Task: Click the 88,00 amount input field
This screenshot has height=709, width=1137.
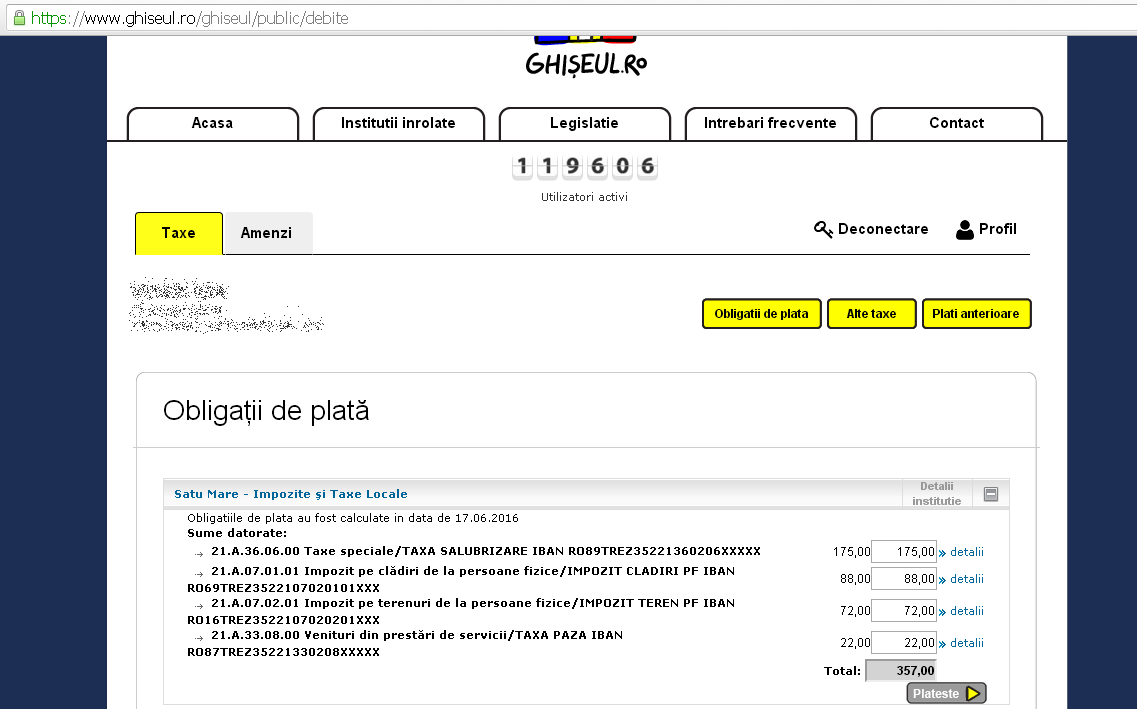Action: click(904, 579)
